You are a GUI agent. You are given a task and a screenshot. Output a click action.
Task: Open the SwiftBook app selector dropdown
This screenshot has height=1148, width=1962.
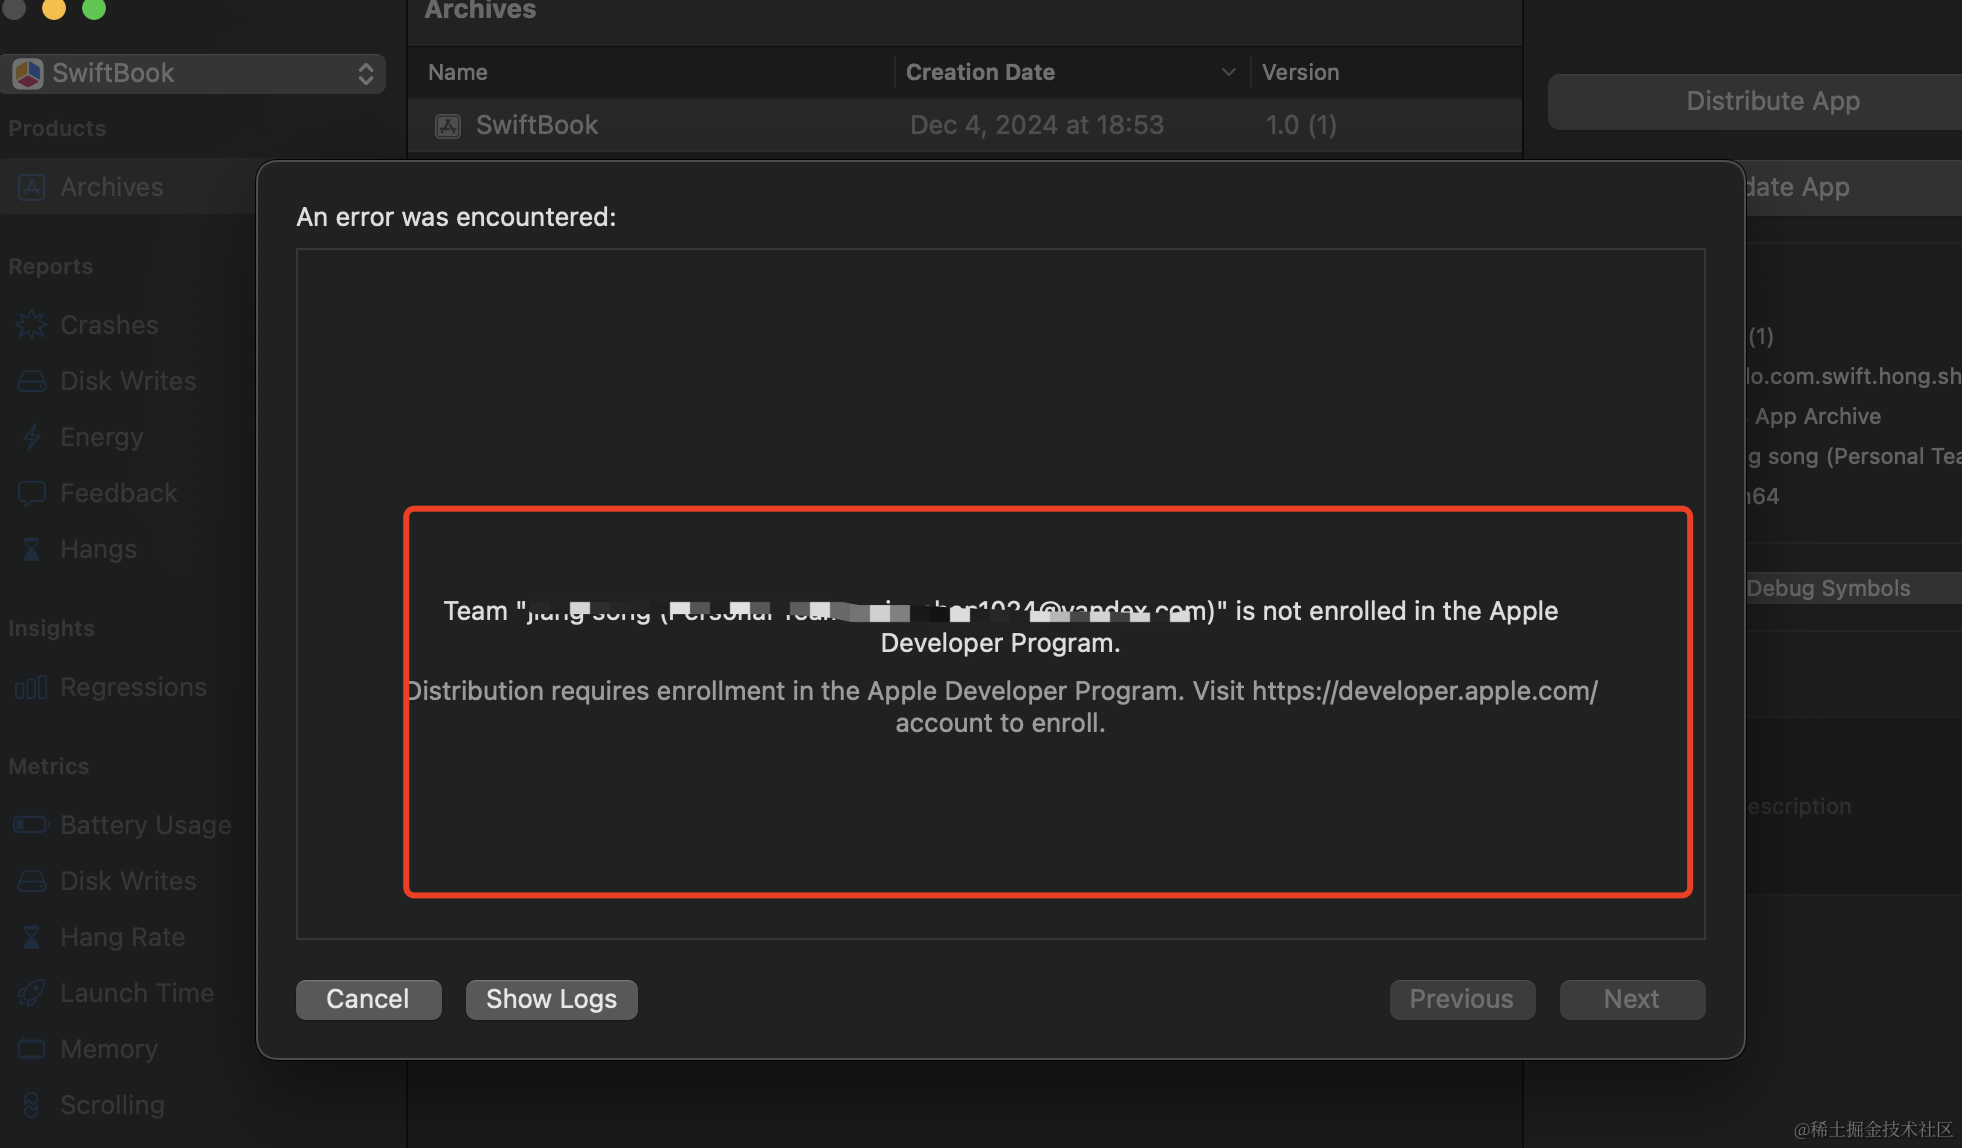(x=194, y=73)
